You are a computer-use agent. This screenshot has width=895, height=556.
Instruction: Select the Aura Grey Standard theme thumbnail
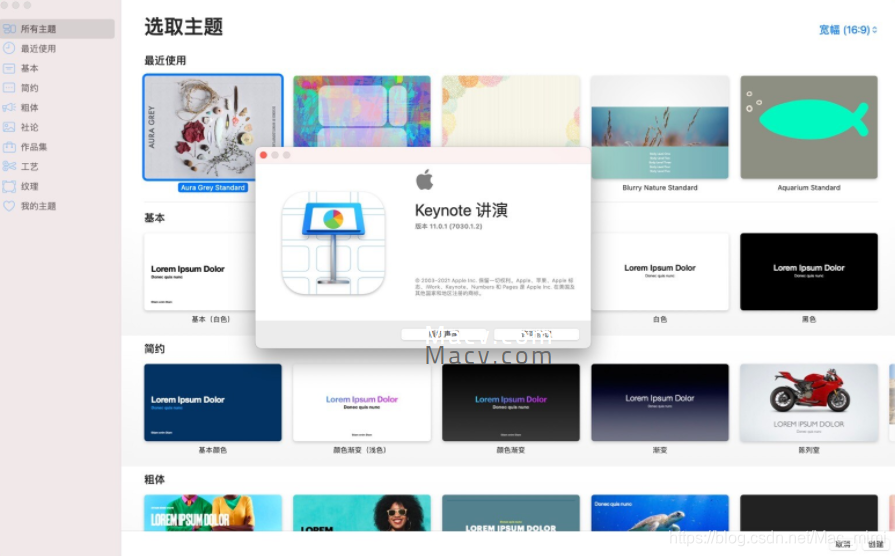(213, 127)
